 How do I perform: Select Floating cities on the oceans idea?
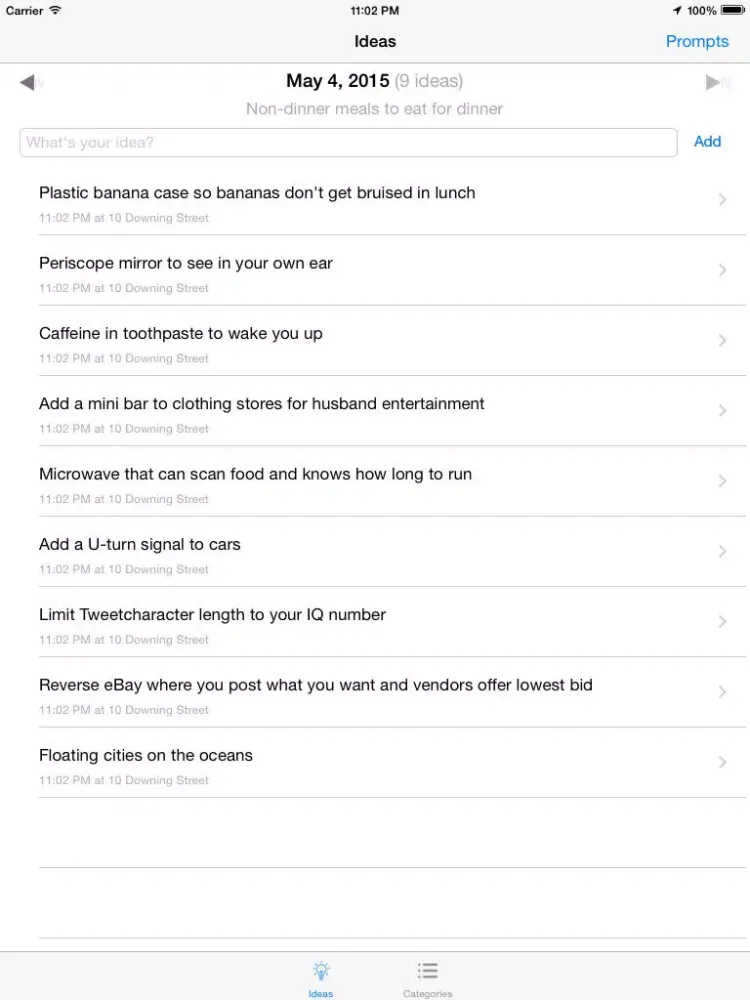point(392,763)
